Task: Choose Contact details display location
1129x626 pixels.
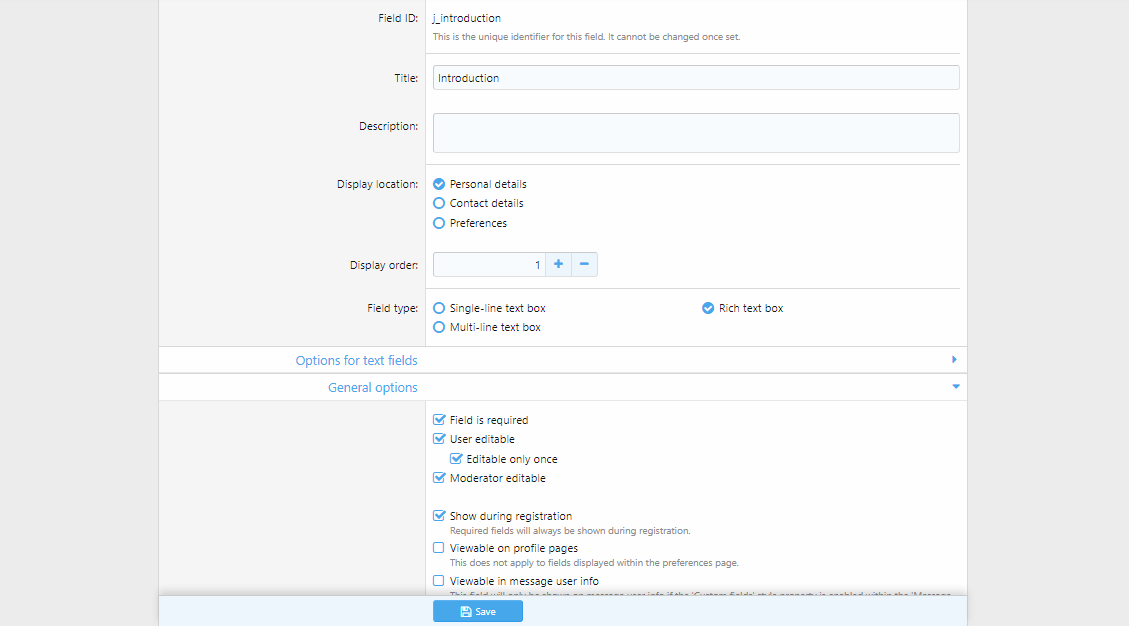Action: (439, 203)
